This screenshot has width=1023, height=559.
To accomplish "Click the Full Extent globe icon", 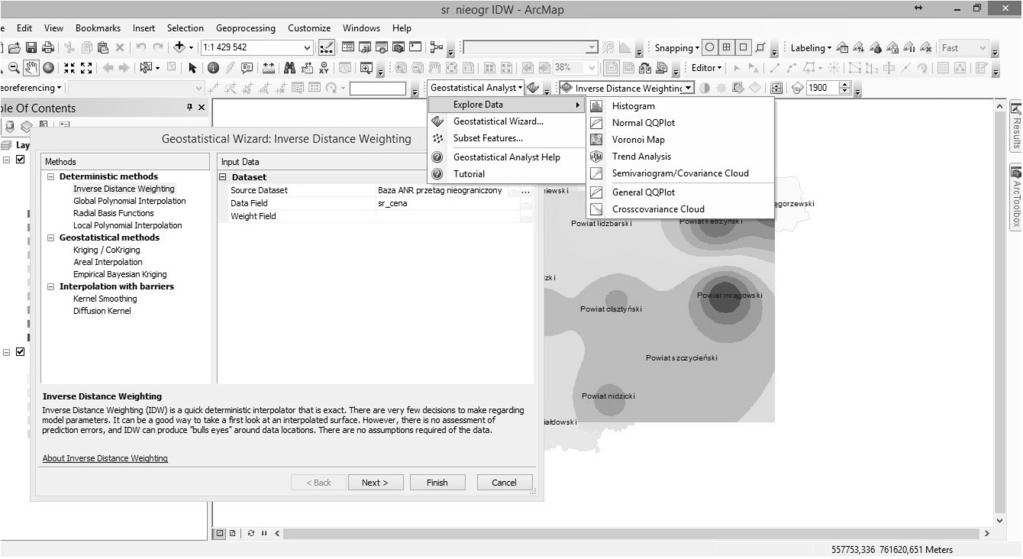I will [48, 68].
